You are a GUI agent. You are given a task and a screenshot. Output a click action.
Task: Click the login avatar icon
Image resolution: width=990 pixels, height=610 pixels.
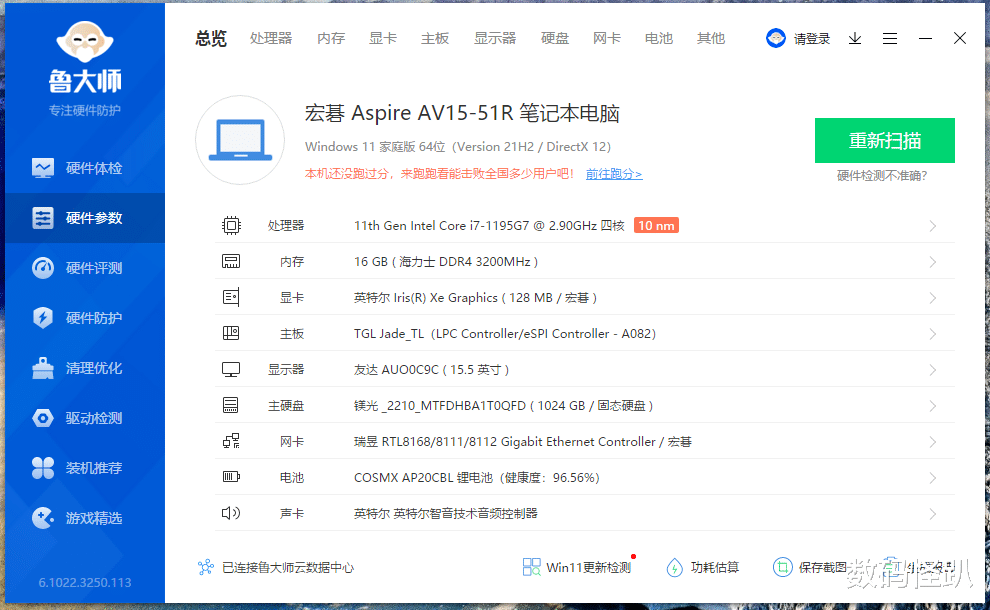775,39
